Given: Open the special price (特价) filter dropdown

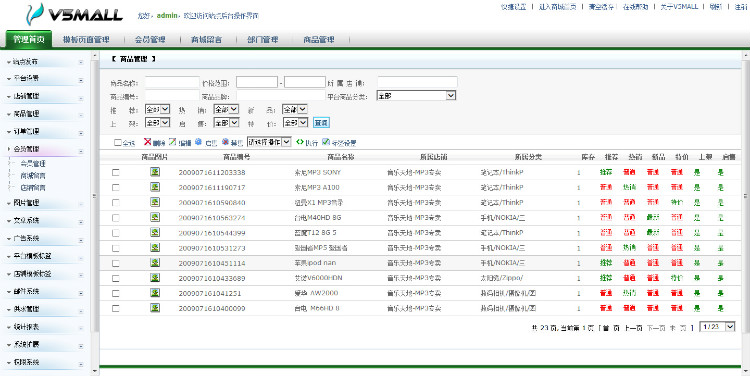Looking at the screenshot, I should click(295, 122).
